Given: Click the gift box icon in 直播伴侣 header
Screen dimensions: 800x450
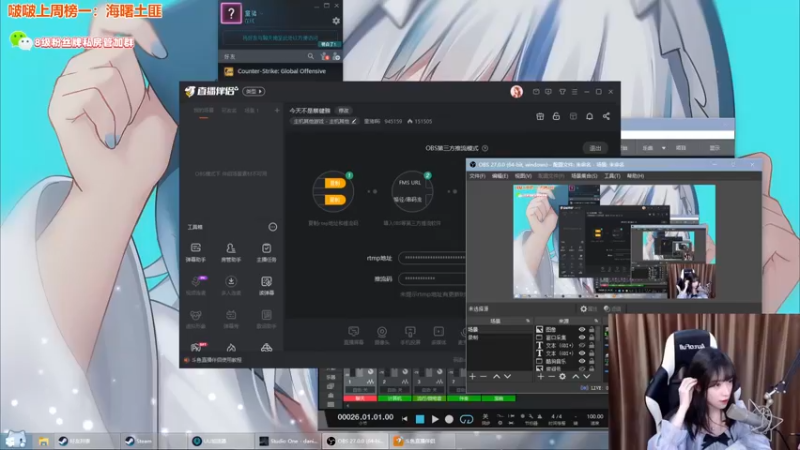Looking at the screenshot, I should pyautogui.click(x=540, y=116).
